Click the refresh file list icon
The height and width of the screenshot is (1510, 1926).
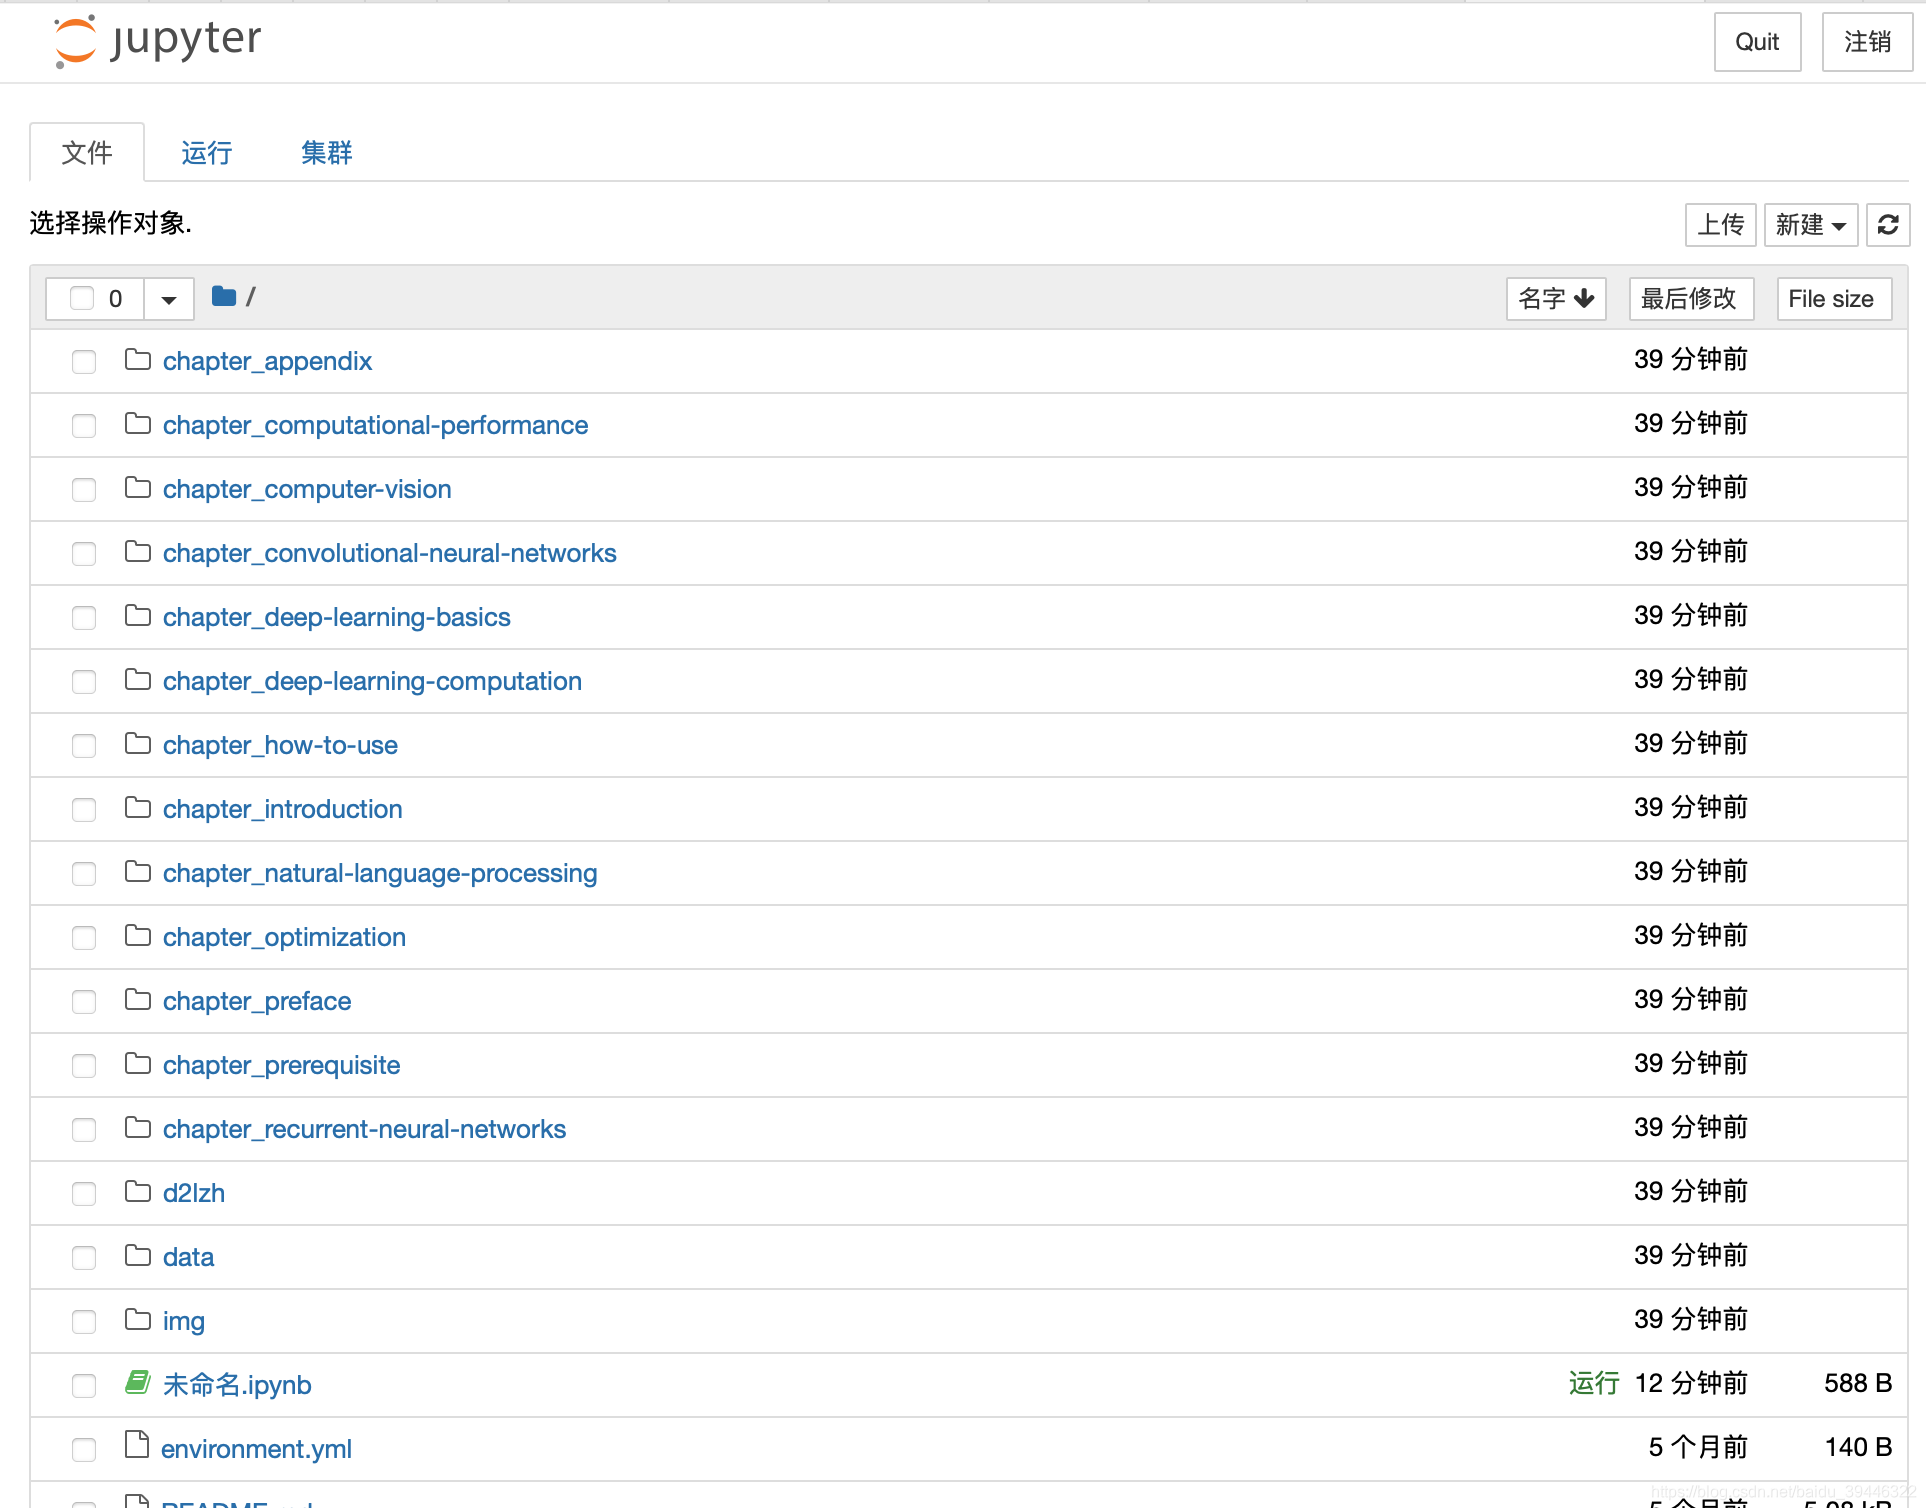tap(1887, 225)
